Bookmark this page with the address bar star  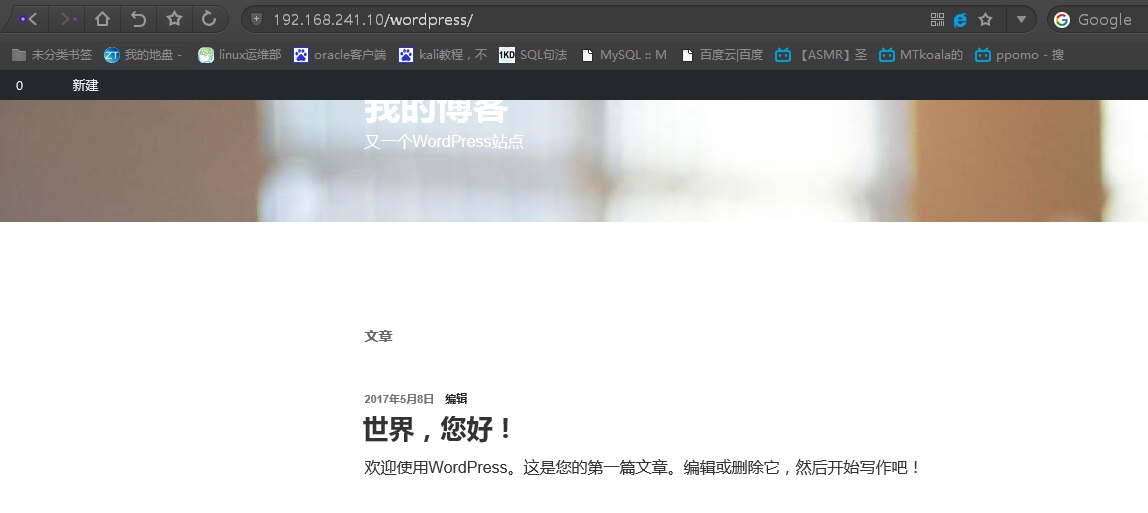point(985,20)
